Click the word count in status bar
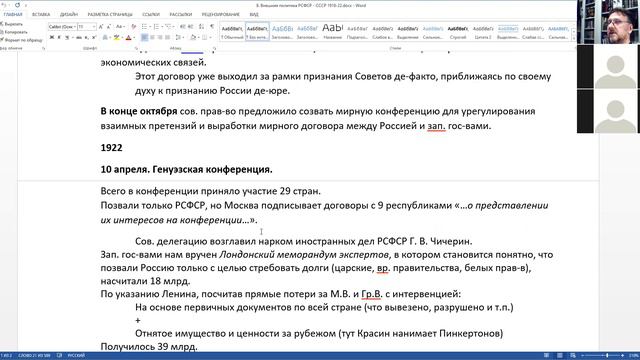 [34, 356]
